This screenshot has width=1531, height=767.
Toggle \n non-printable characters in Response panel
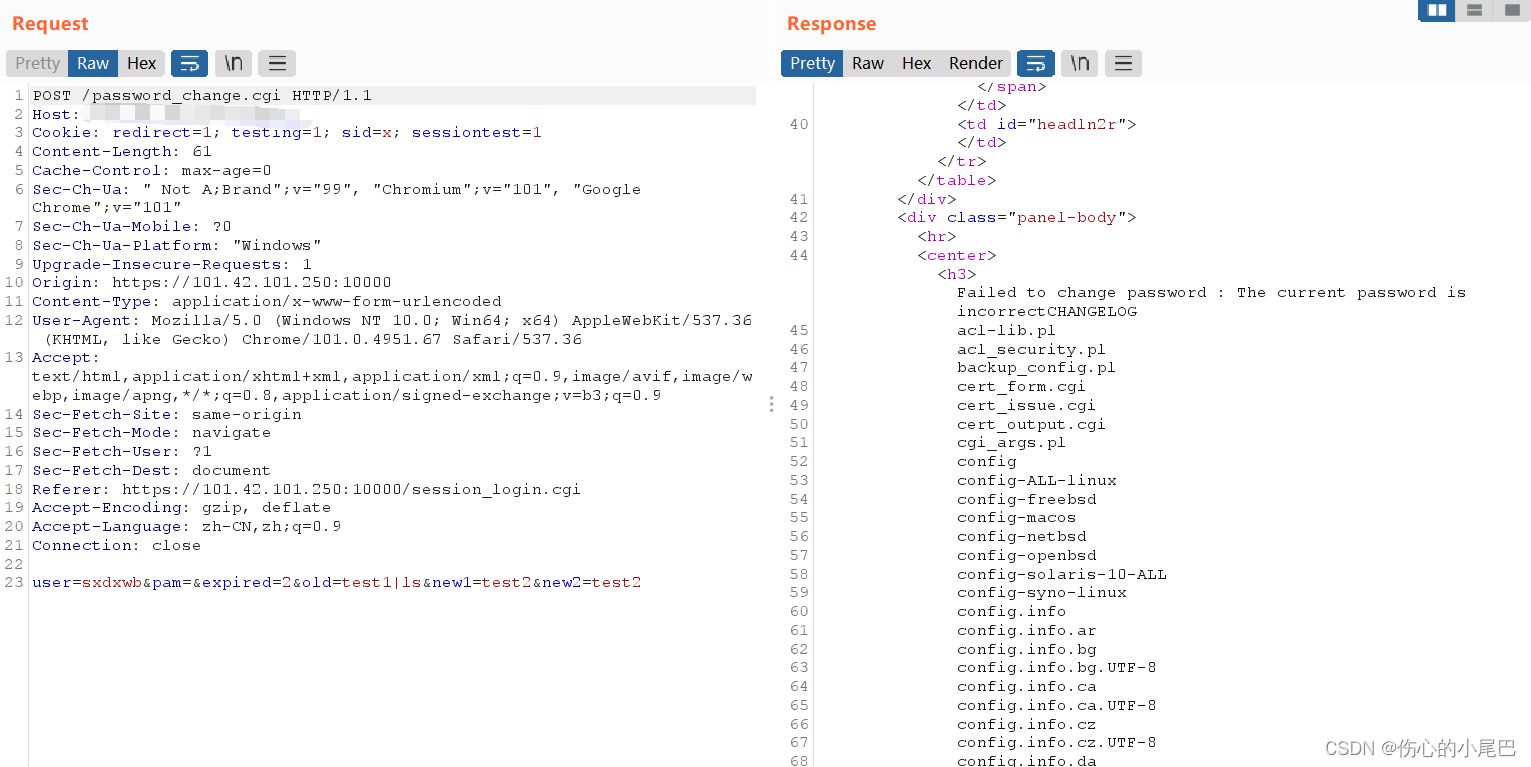1080,63
